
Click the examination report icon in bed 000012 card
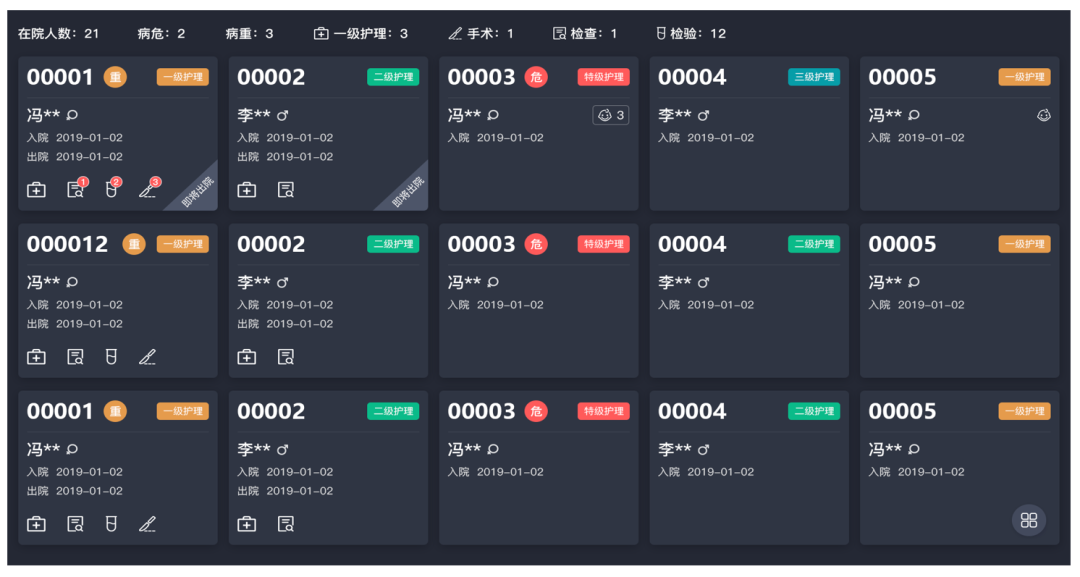click(76, 357)
